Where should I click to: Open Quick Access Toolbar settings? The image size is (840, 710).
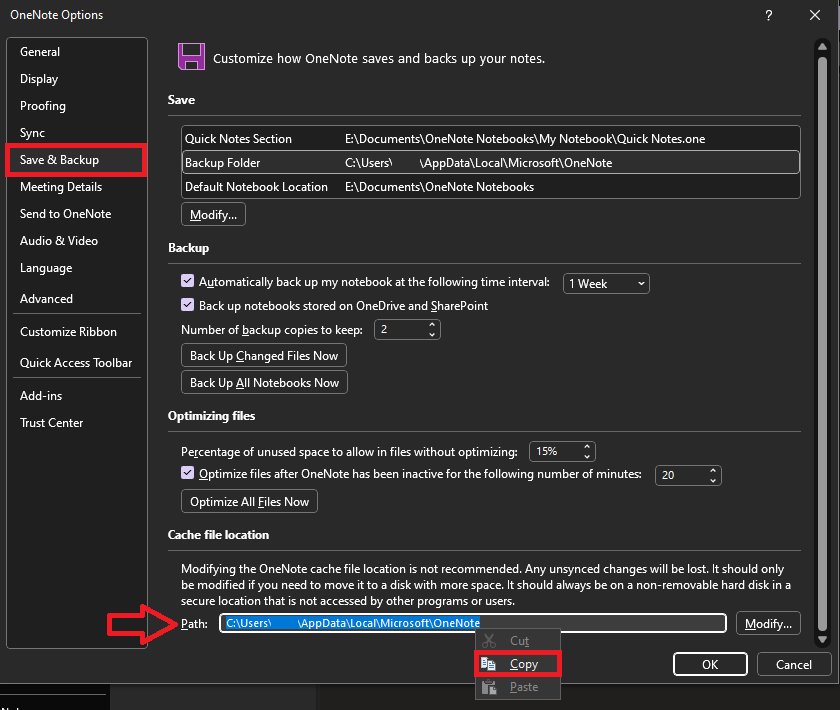tap(76, 363)
